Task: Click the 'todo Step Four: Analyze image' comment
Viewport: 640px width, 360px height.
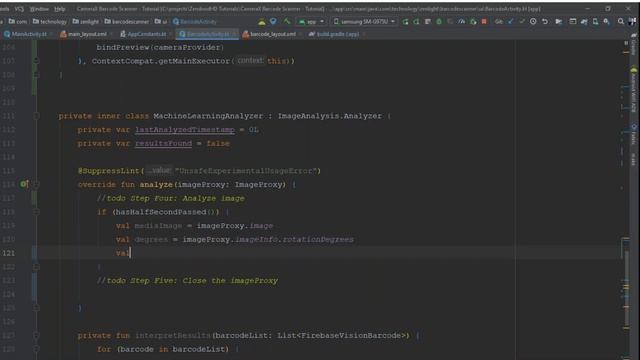Action: [x=171, y=198]
